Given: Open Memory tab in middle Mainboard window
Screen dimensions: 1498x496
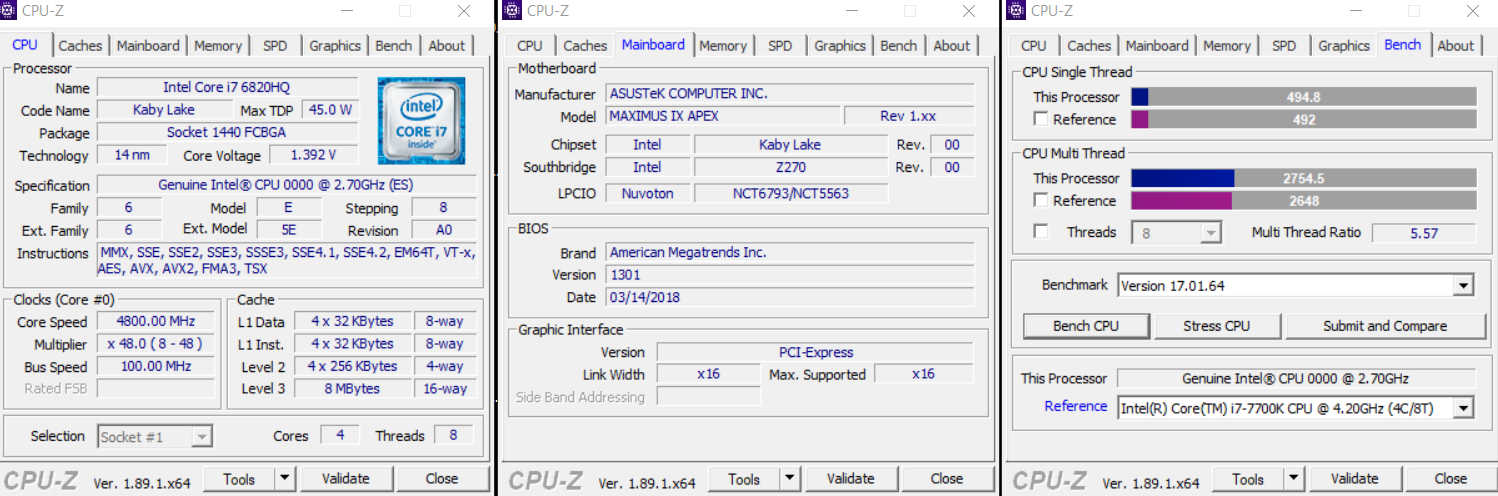Looking at the screenshot, I should (723, 46).
